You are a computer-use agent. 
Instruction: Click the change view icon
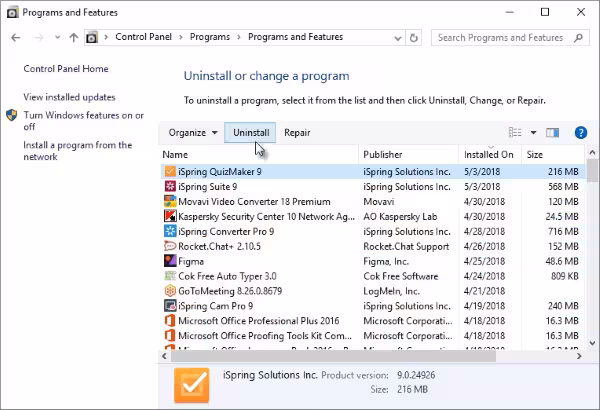pos(515,132)
